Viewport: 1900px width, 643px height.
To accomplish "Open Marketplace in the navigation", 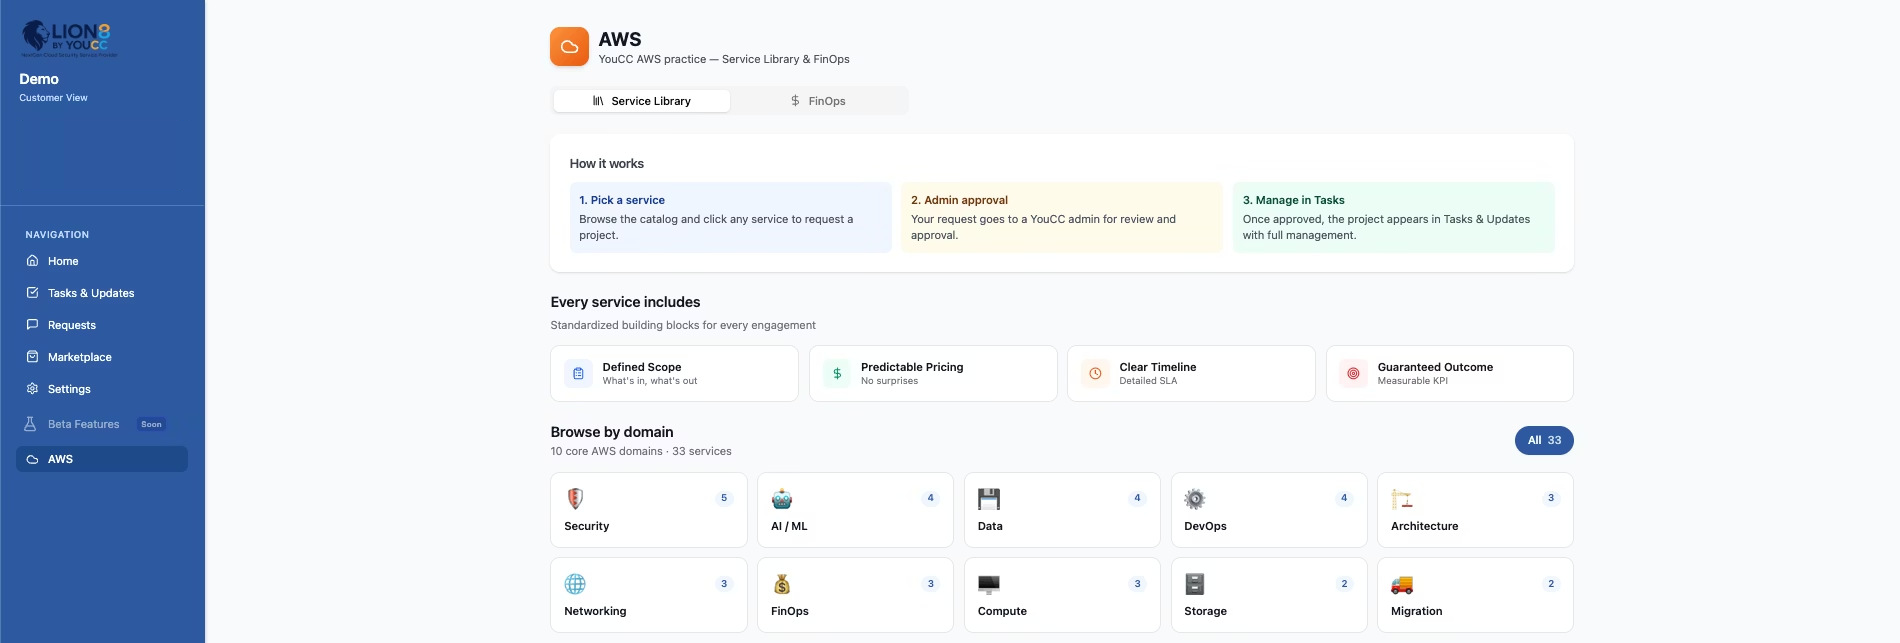I will tap(102, 357).
